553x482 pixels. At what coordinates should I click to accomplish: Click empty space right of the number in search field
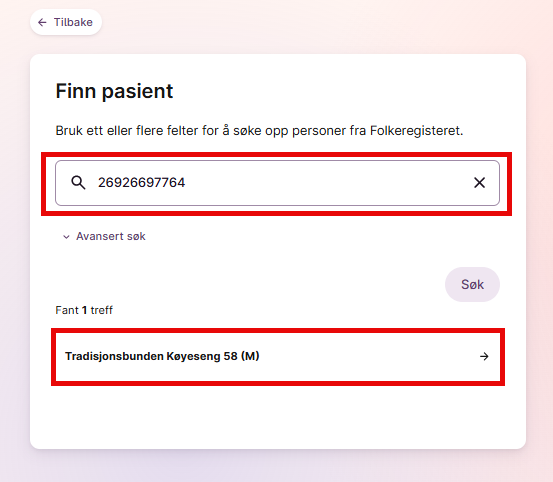(x=328, y=183)
